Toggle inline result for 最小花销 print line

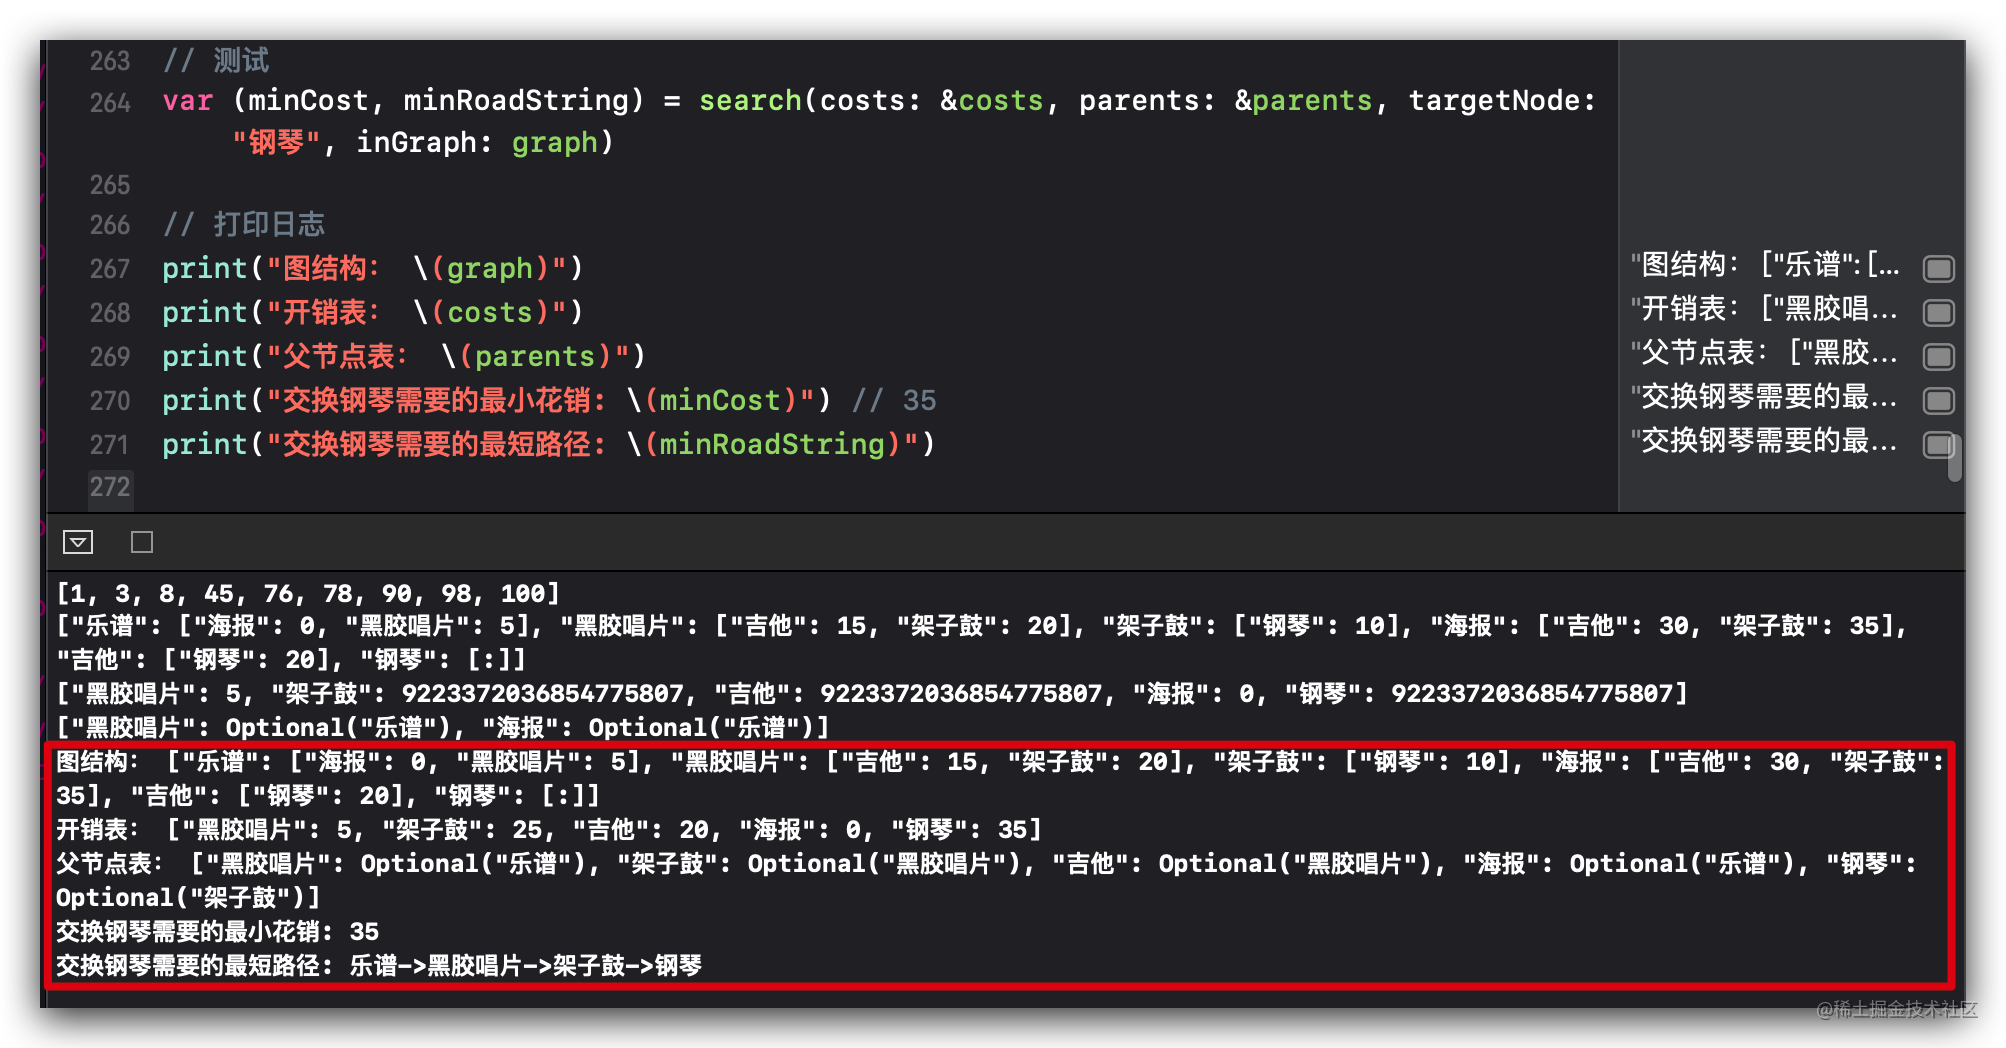point(1938,400)
